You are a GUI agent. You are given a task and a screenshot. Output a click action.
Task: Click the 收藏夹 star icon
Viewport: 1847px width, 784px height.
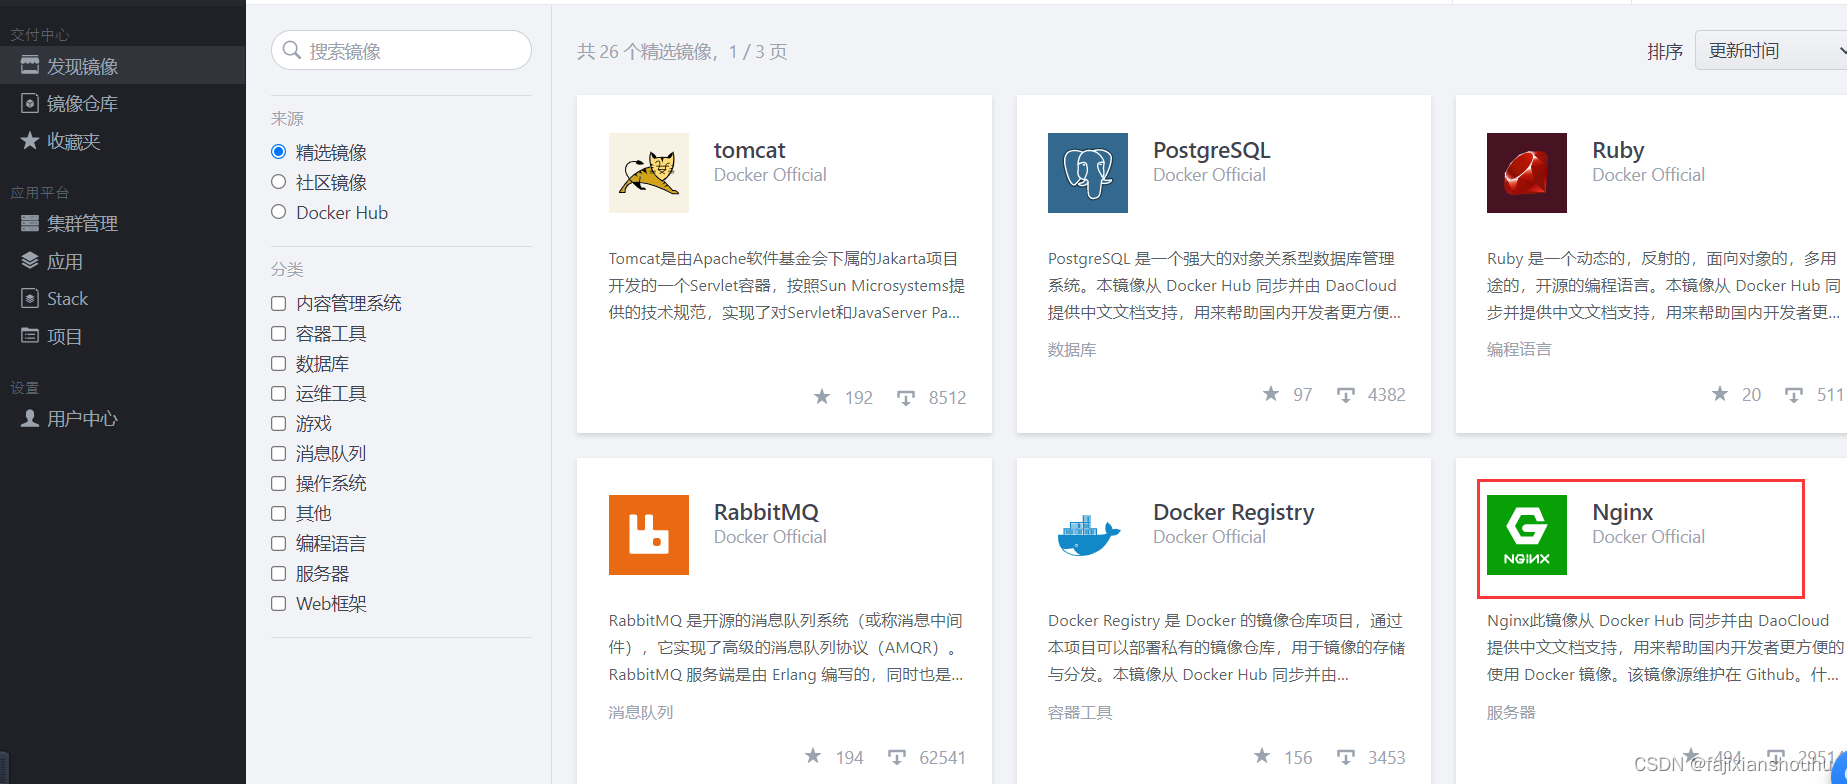point(30,141)
